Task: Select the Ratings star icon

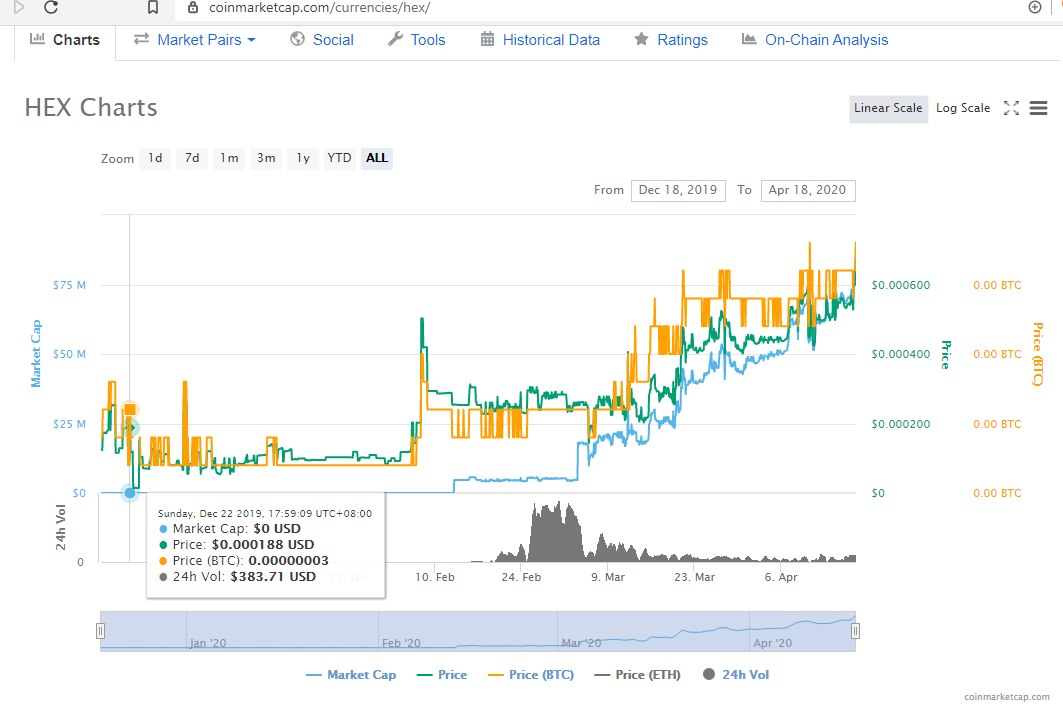Action: click(640, 40)
